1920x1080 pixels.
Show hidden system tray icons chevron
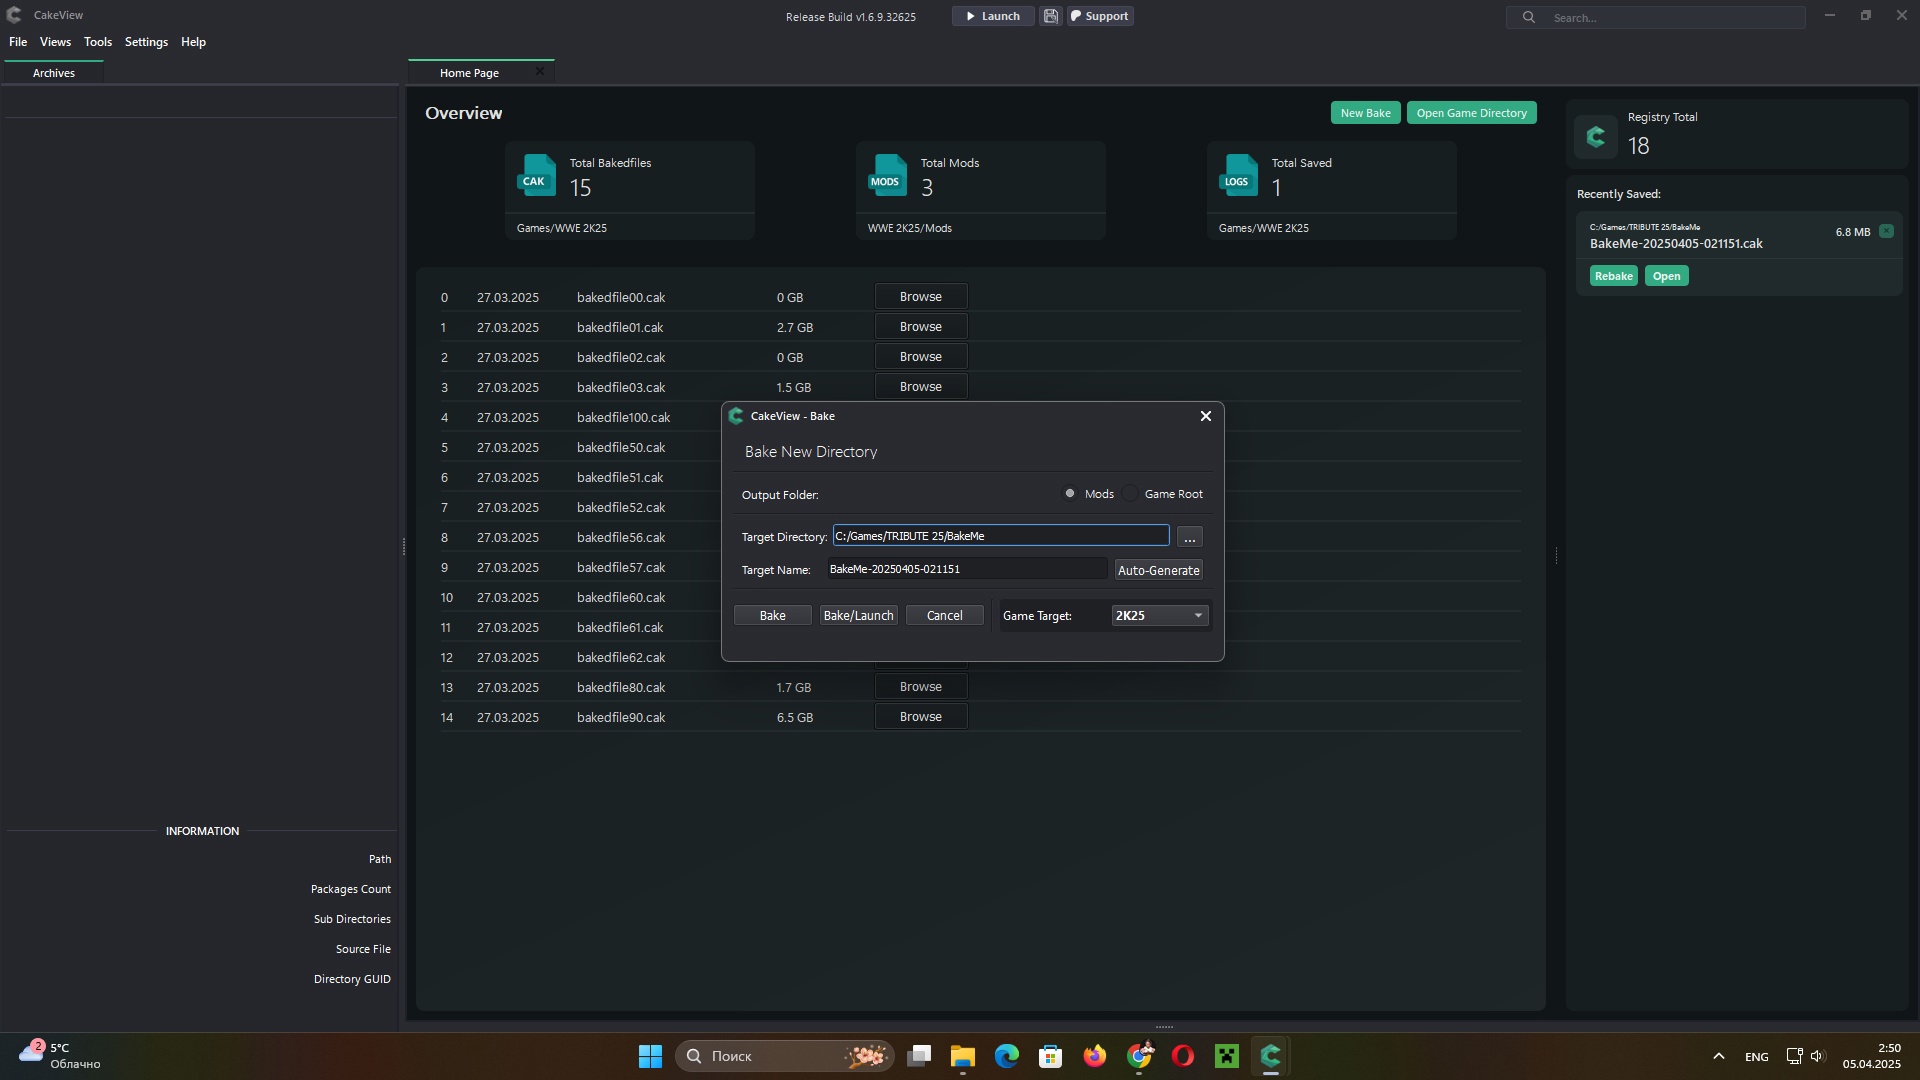(x=1718, y=1056)
